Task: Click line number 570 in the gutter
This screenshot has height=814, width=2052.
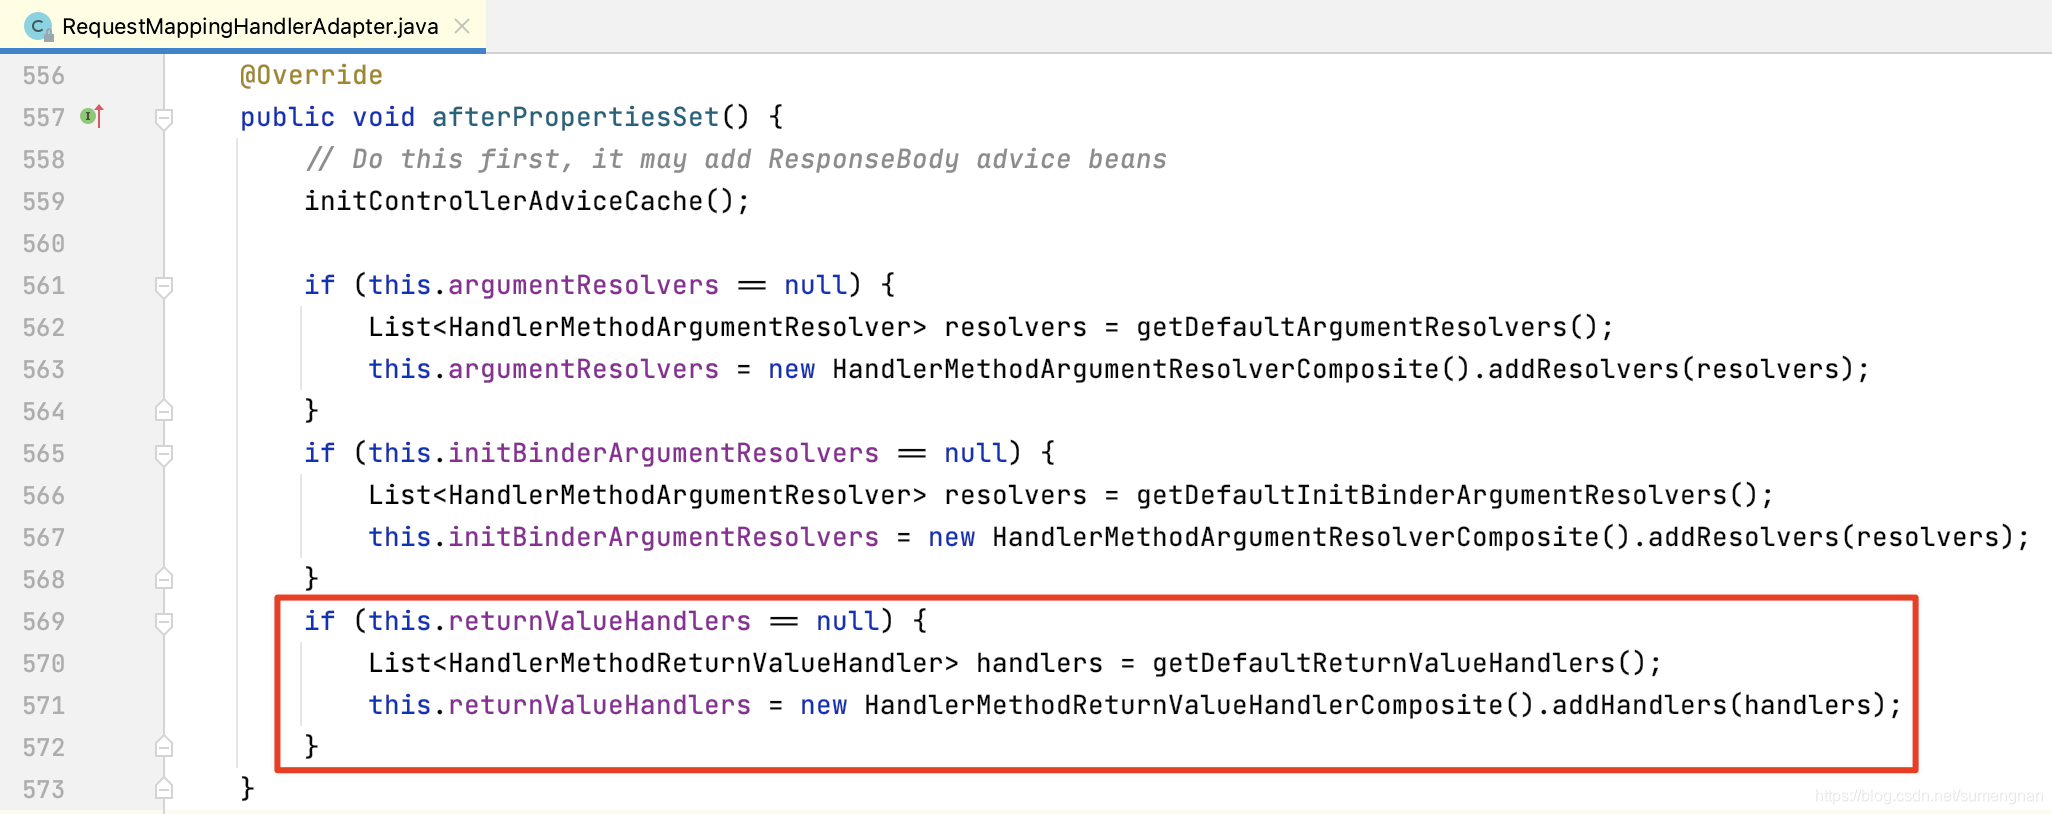Action: 44,664
